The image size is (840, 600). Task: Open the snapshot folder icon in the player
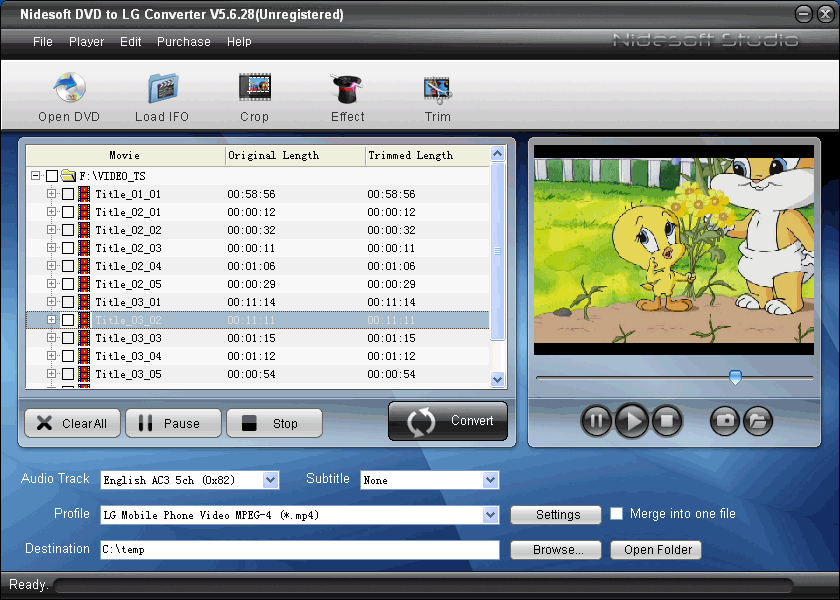coord(758,421)
